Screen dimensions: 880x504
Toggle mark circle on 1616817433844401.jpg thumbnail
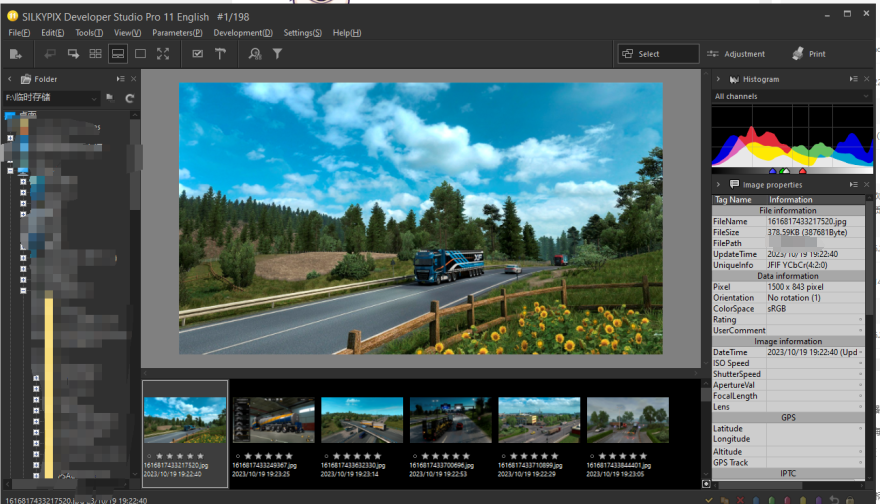(x=592, y=456)
